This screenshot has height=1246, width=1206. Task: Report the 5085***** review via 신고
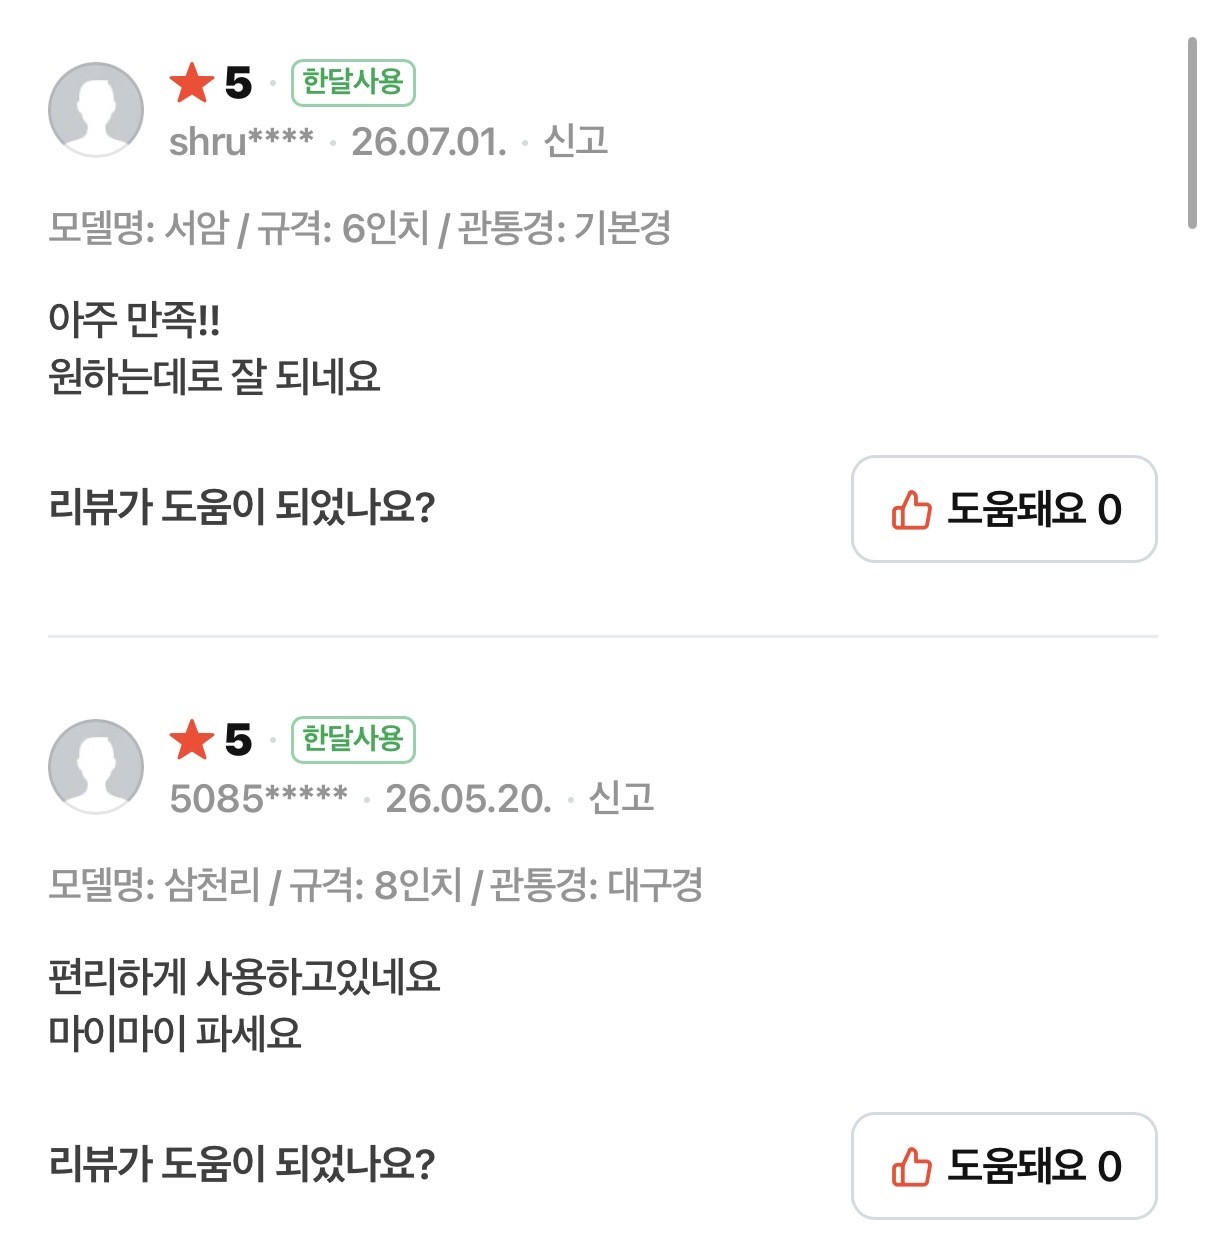[621, 798]
